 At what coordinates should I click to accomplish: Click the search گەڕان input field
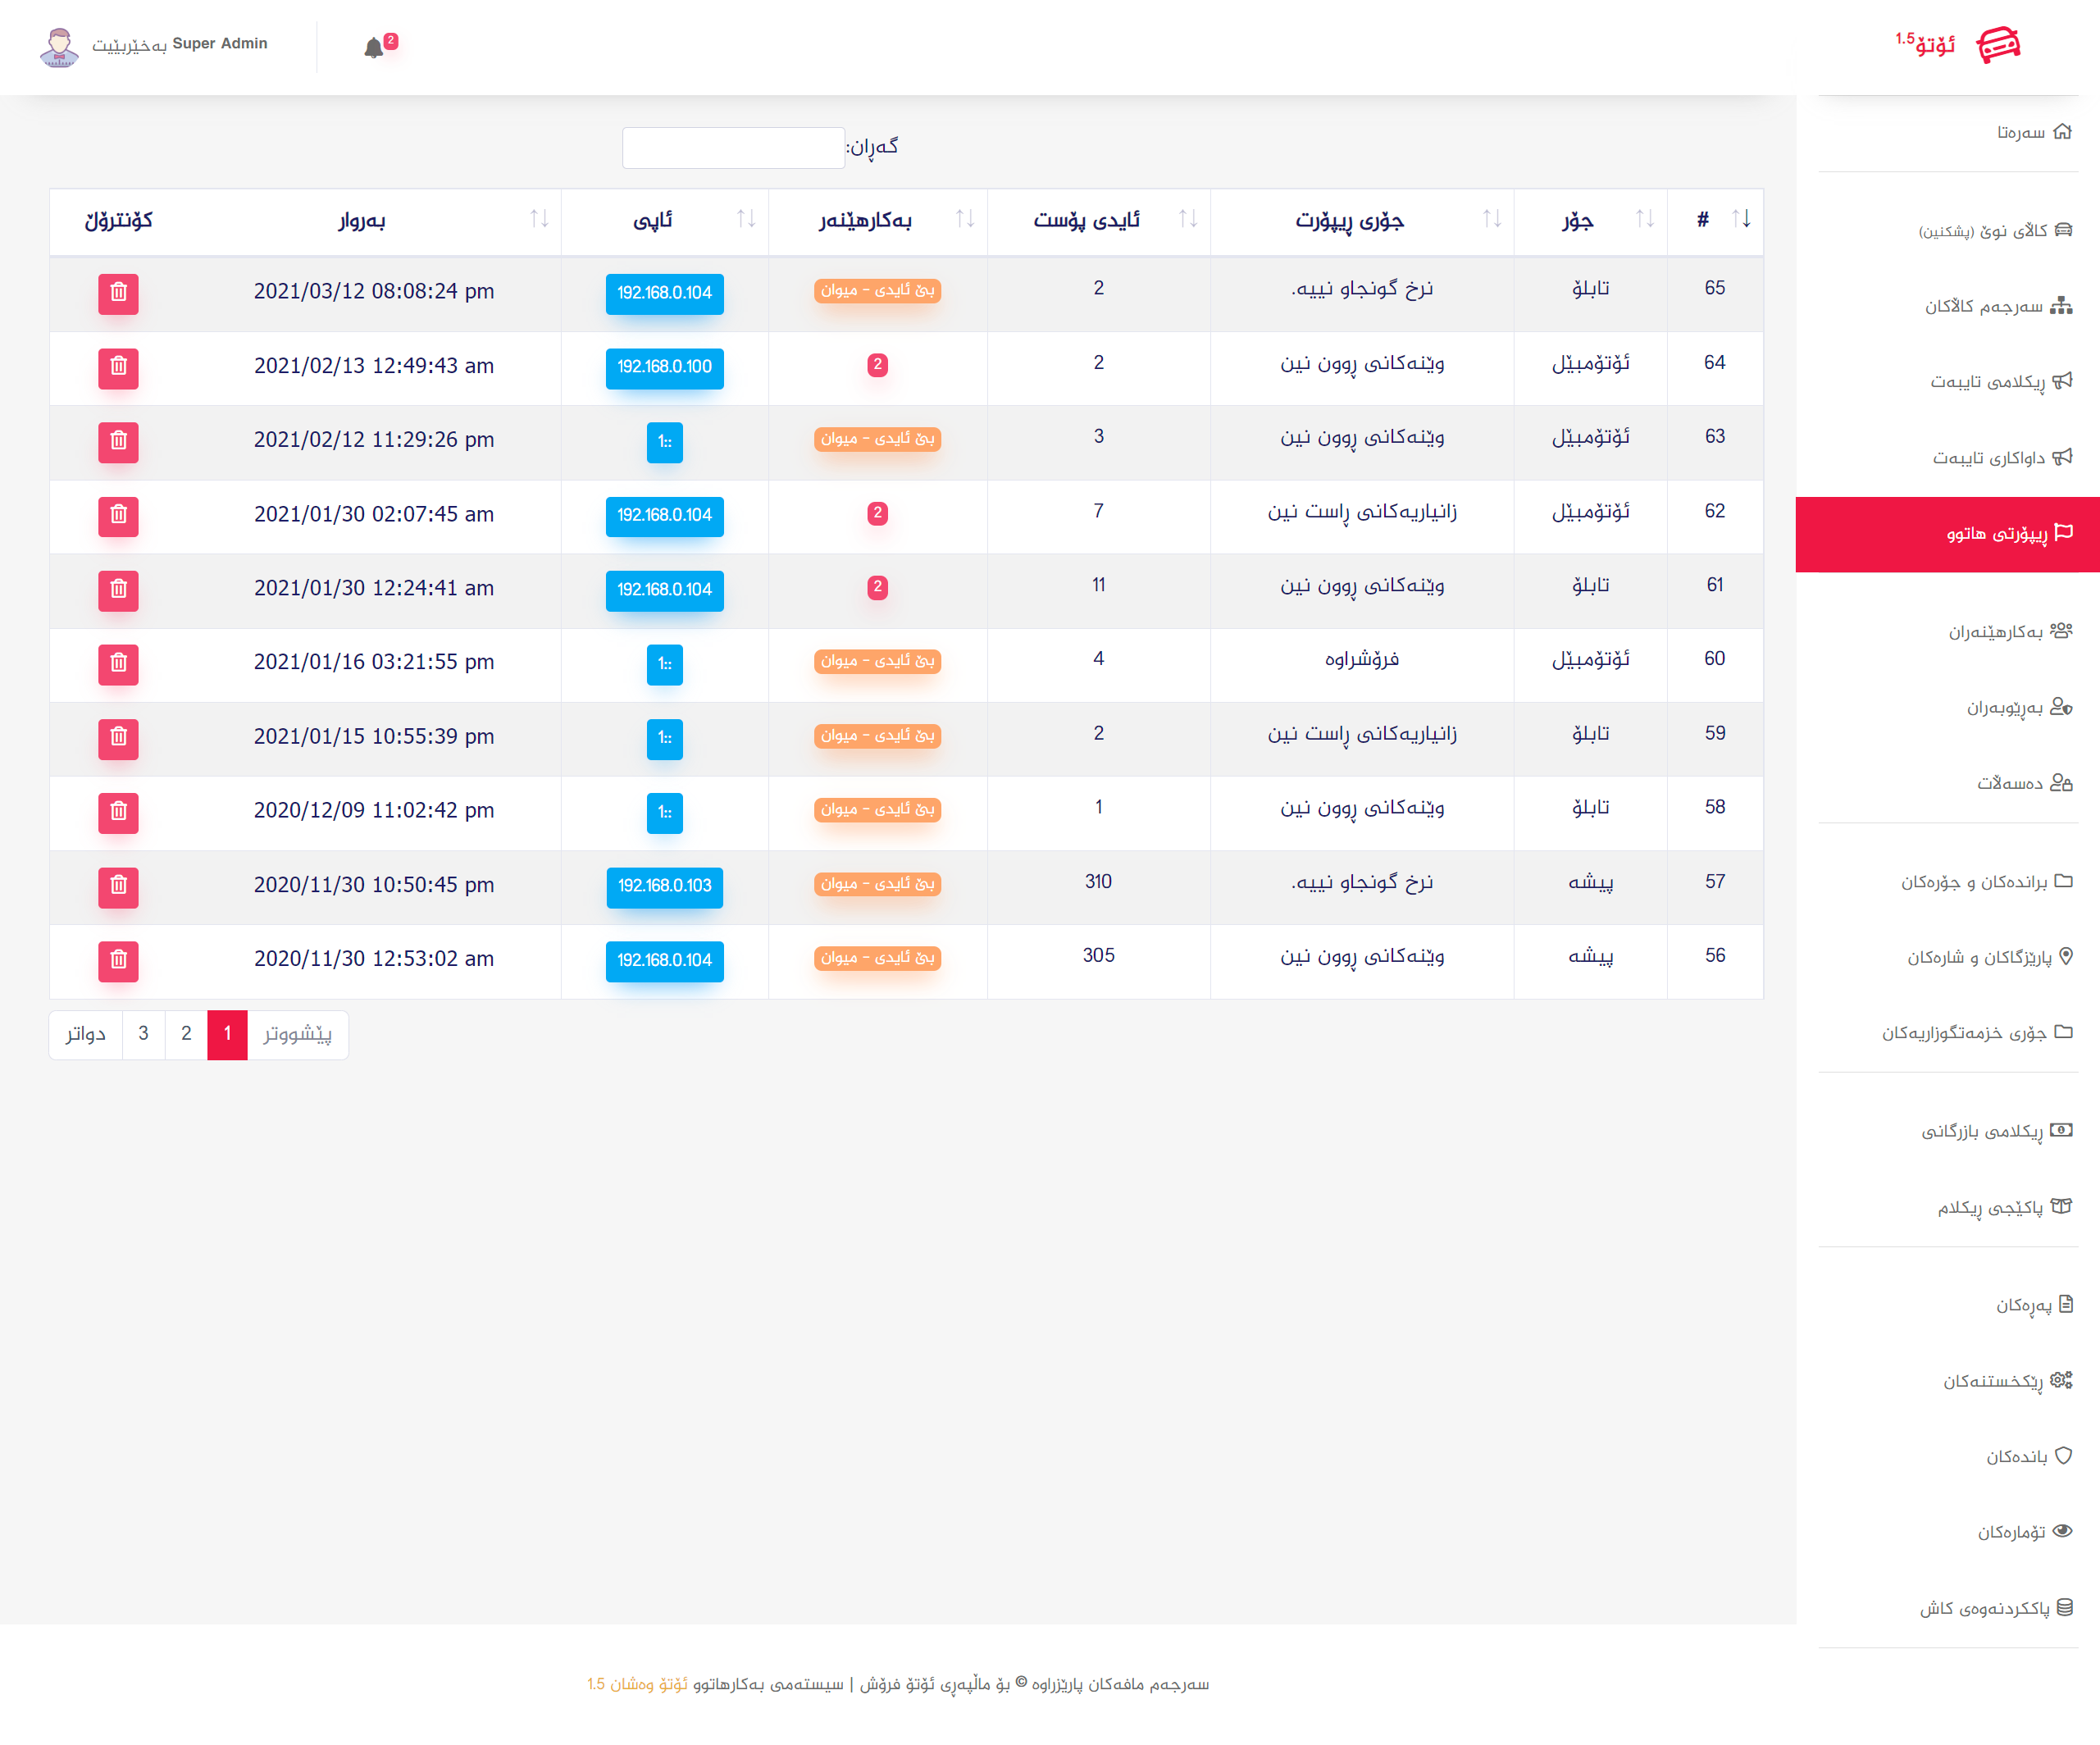click(x=733, y=148)
